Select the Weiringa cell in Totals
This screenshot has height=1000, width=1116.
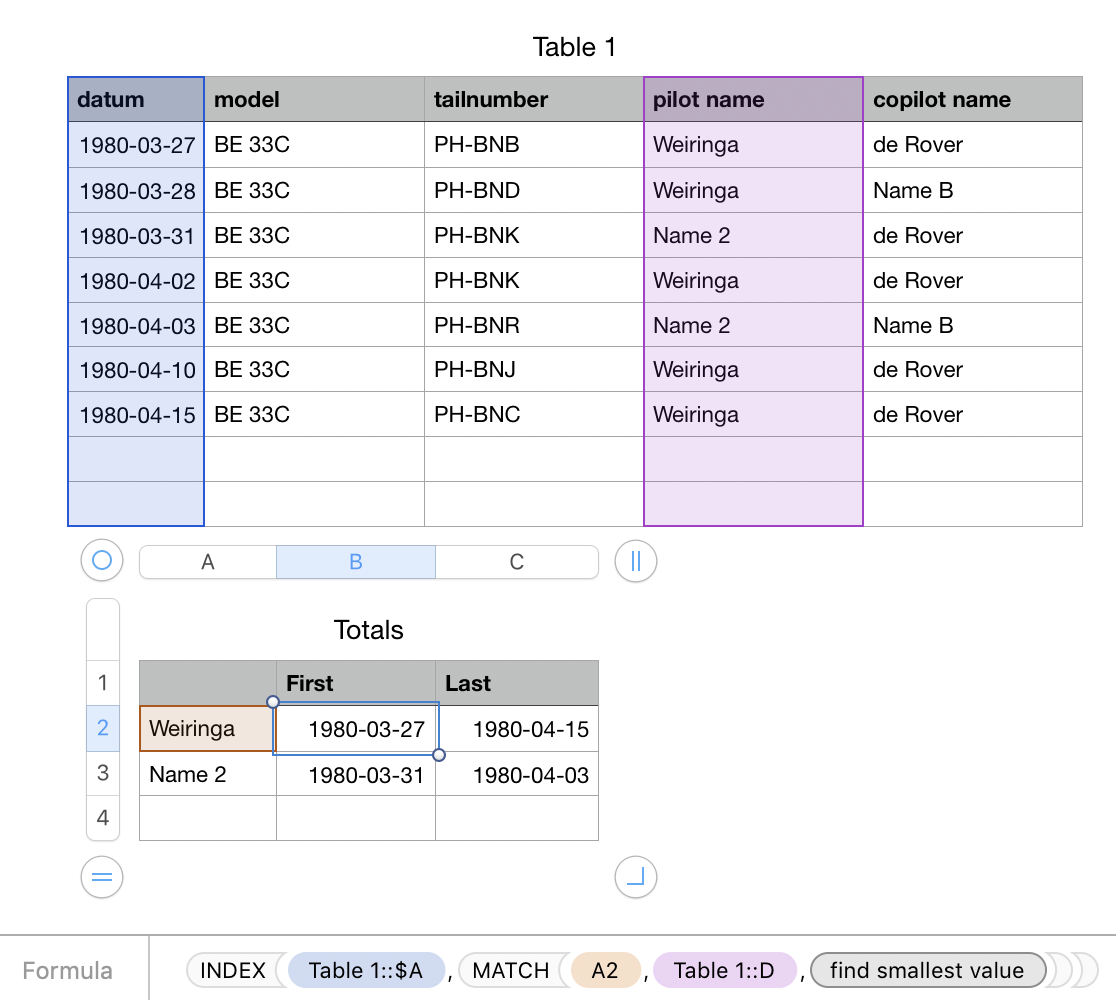coord(206,728)
